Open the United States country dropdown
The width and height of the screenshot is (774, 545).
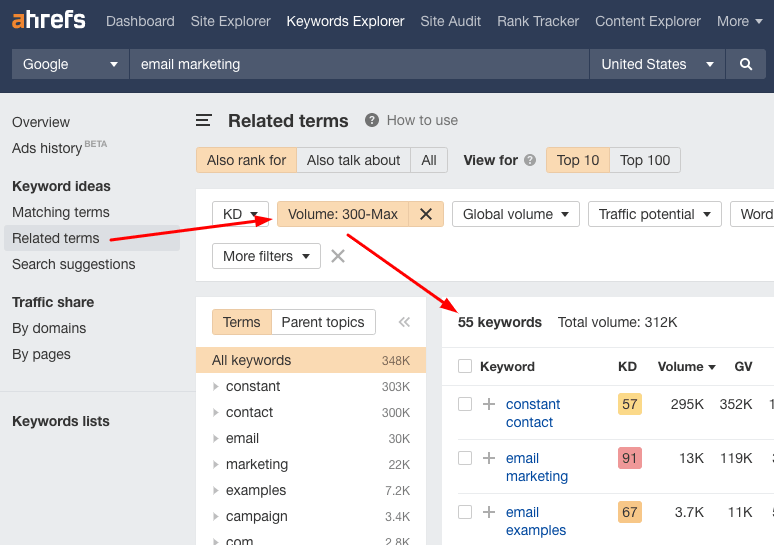[657, 64]
